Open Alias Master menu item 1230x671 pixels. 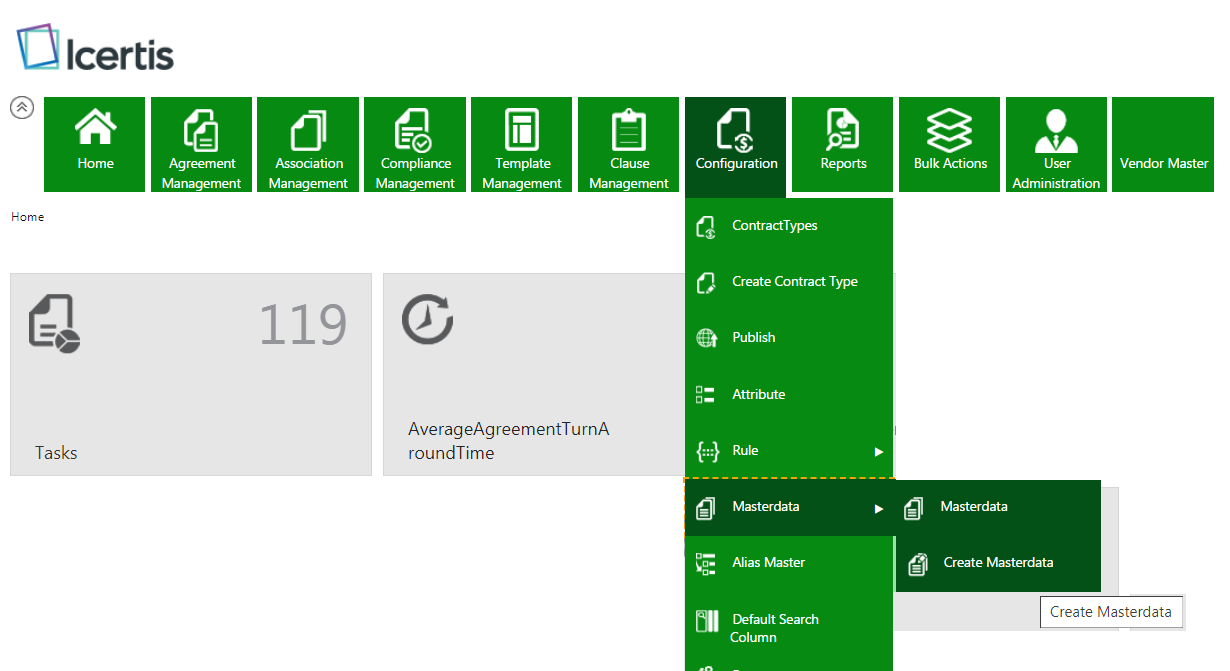tap(768, 563)
